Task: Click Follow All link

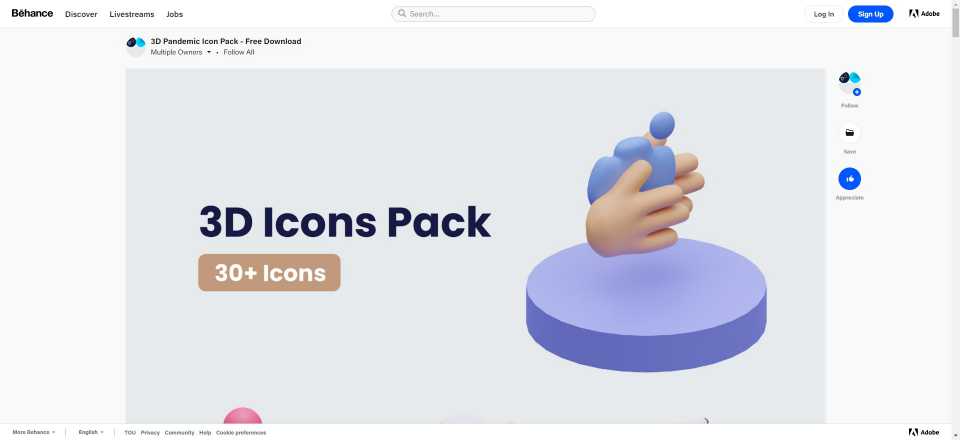Action: coord(239,52)
